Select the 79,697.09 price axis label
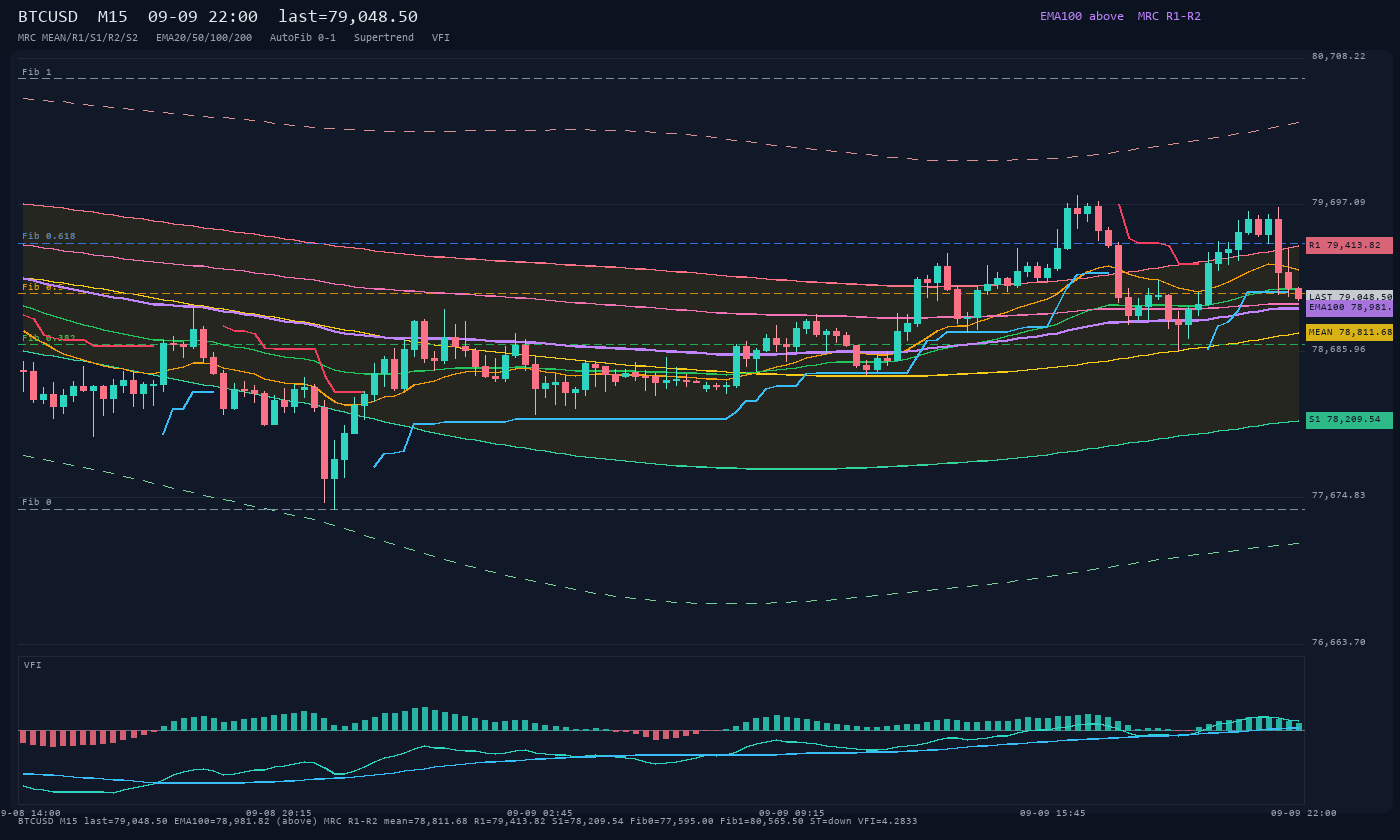The width and height of the screenshot is (1400, 840). coord(1338,202)
